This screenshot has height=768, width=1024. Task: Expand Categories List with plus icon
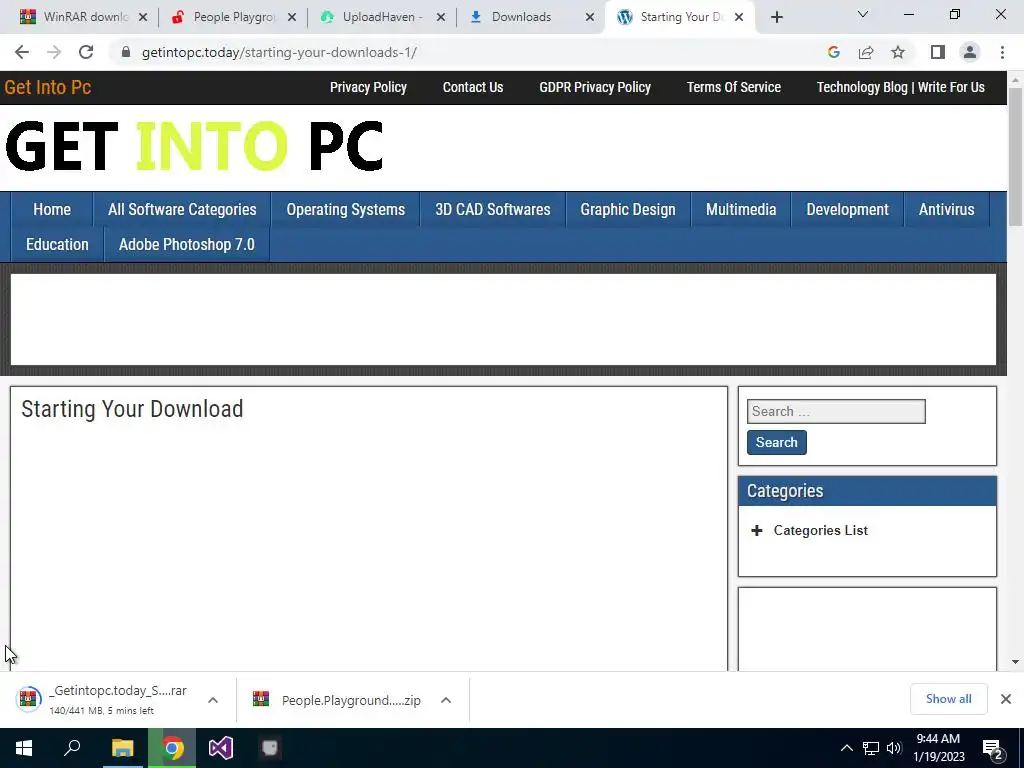pos(756,530)
